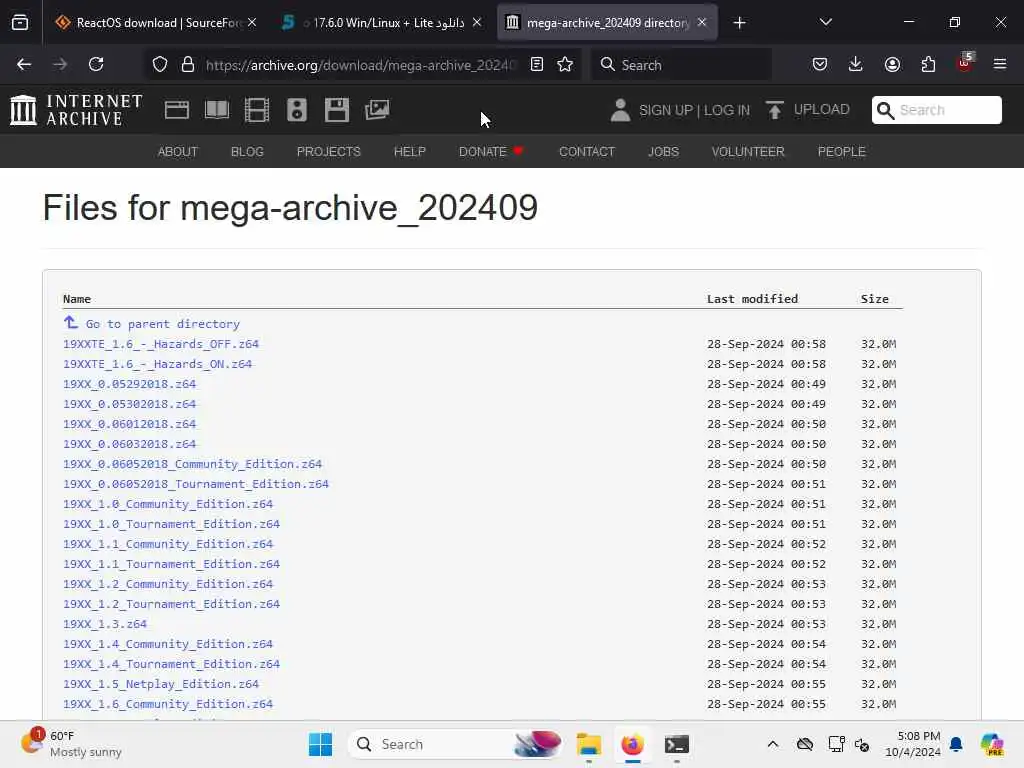Viewport: 1024px width, 768px height.
Task: Go back with the browser back arrow
Action: [x=24, y=64]
